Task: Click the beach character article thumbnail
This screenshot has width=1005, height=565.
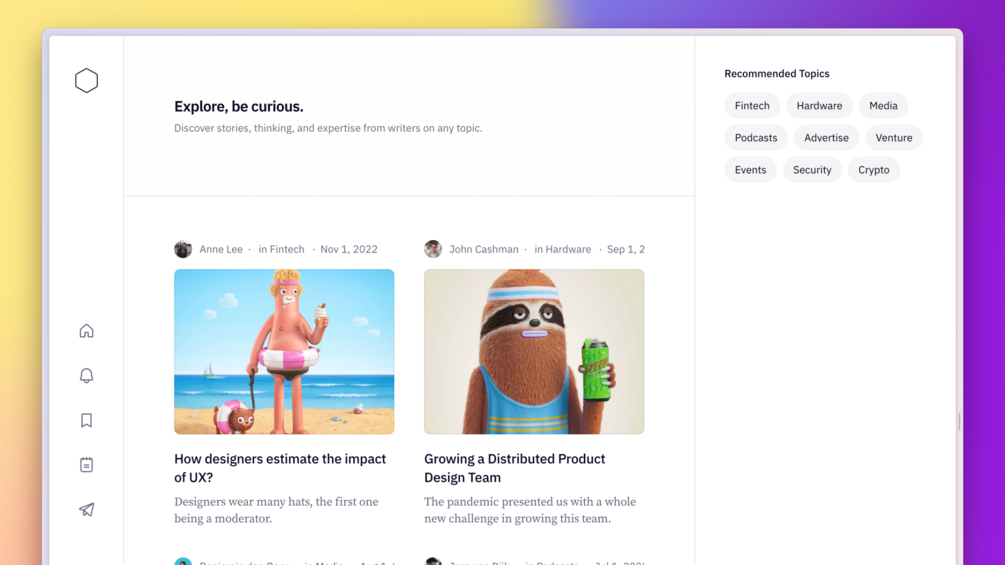Action: (284, 352)
